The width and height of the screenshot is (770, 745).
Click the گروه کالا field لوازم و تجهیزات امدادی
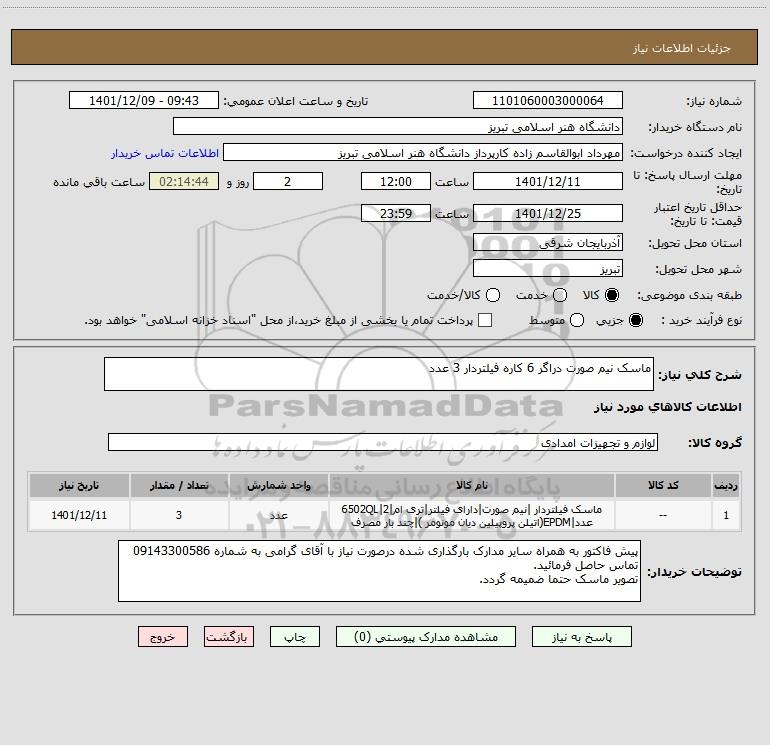(383, 442)
